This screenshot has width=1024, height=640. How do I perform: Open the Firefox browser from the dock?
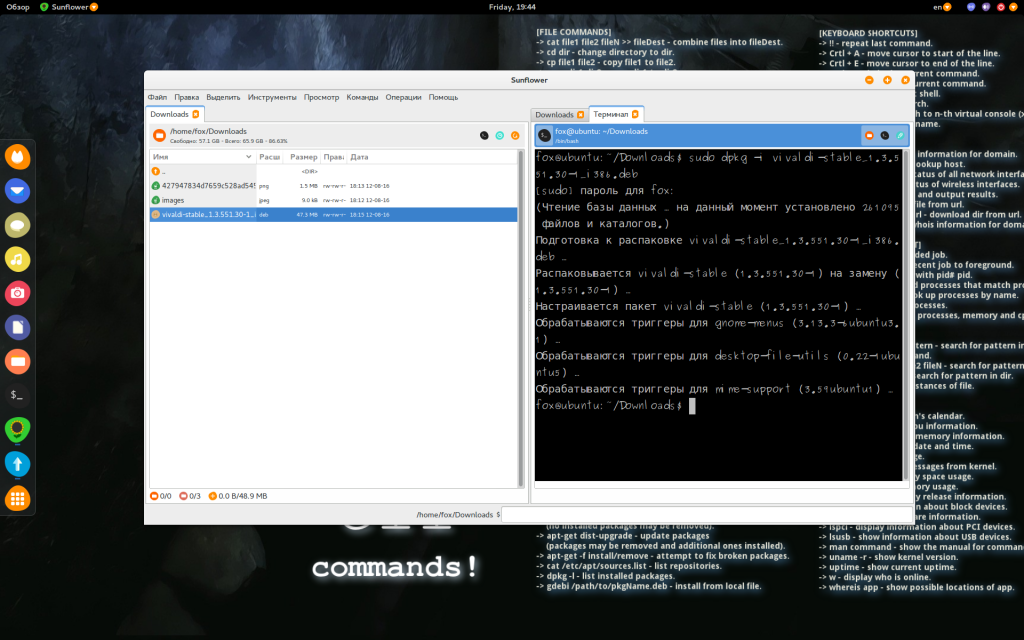click(x=18, y=157)
